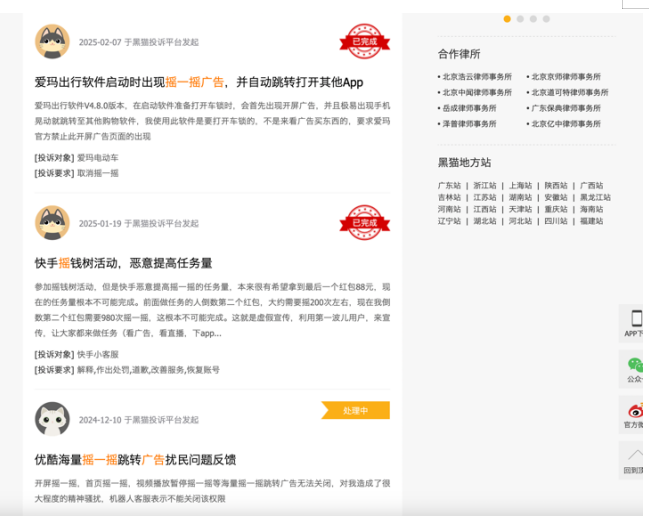Screen dimensions: 659x521
Task: Open complaint titled 爱玛出行软件启动时出现摇一摇广告
Action: 199,82
